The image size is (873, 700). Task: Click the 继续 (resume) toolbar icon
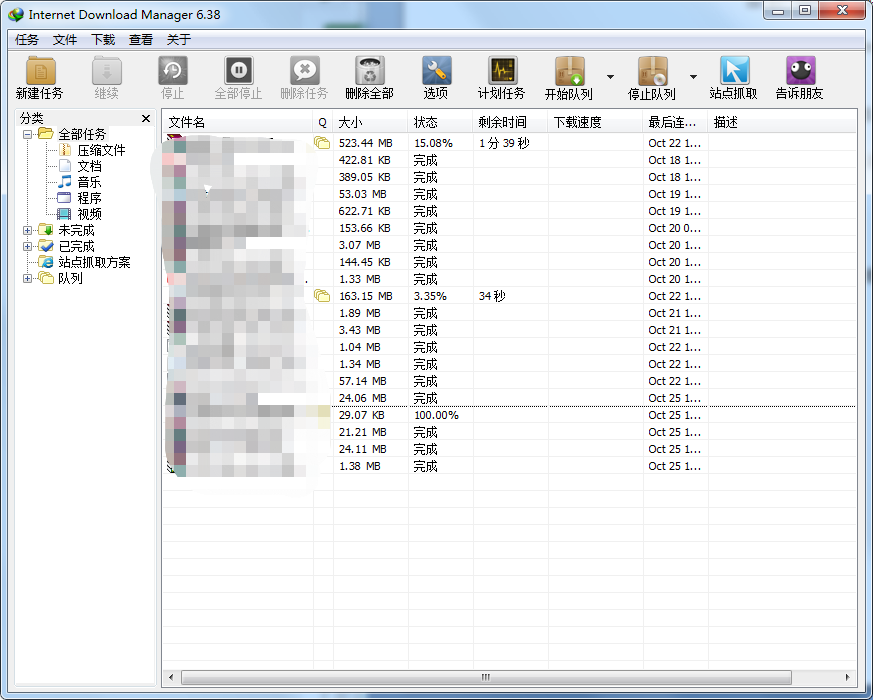(x=106, y=71)
